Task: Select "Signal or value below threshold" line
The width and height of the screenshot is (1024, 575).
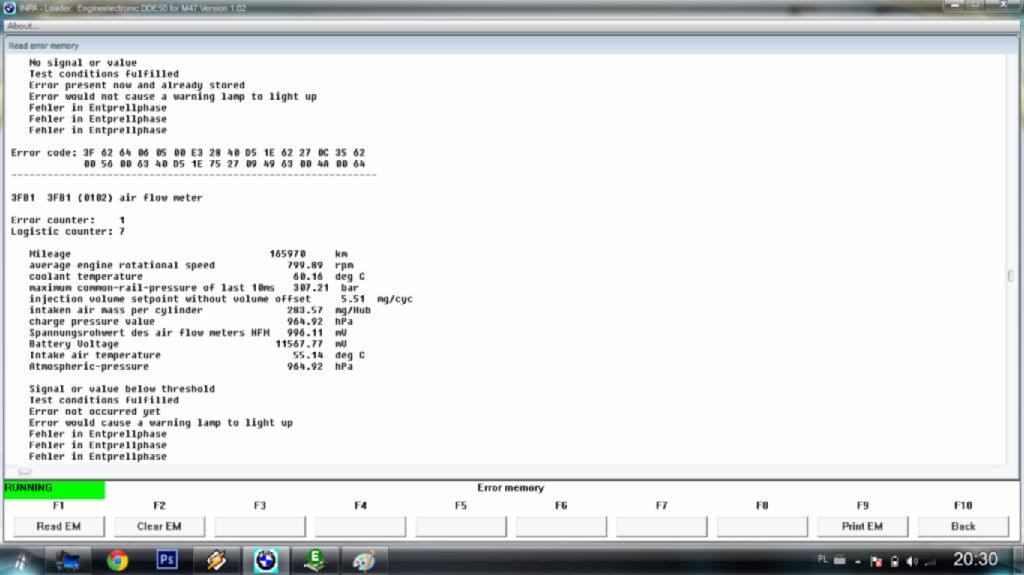Action: pos(121,389)
